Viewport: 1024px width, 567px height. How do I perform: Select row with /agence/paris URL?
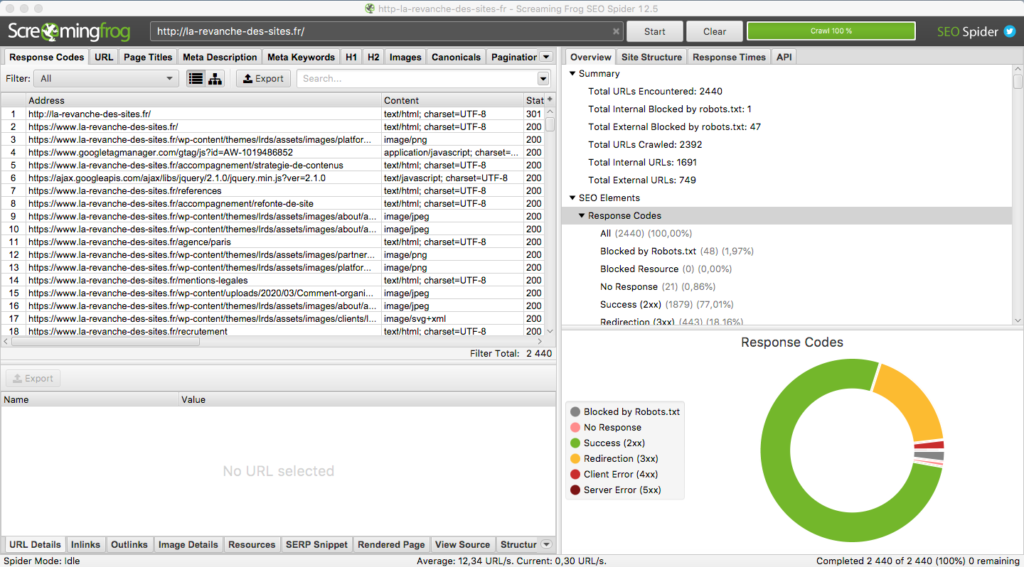273,242
